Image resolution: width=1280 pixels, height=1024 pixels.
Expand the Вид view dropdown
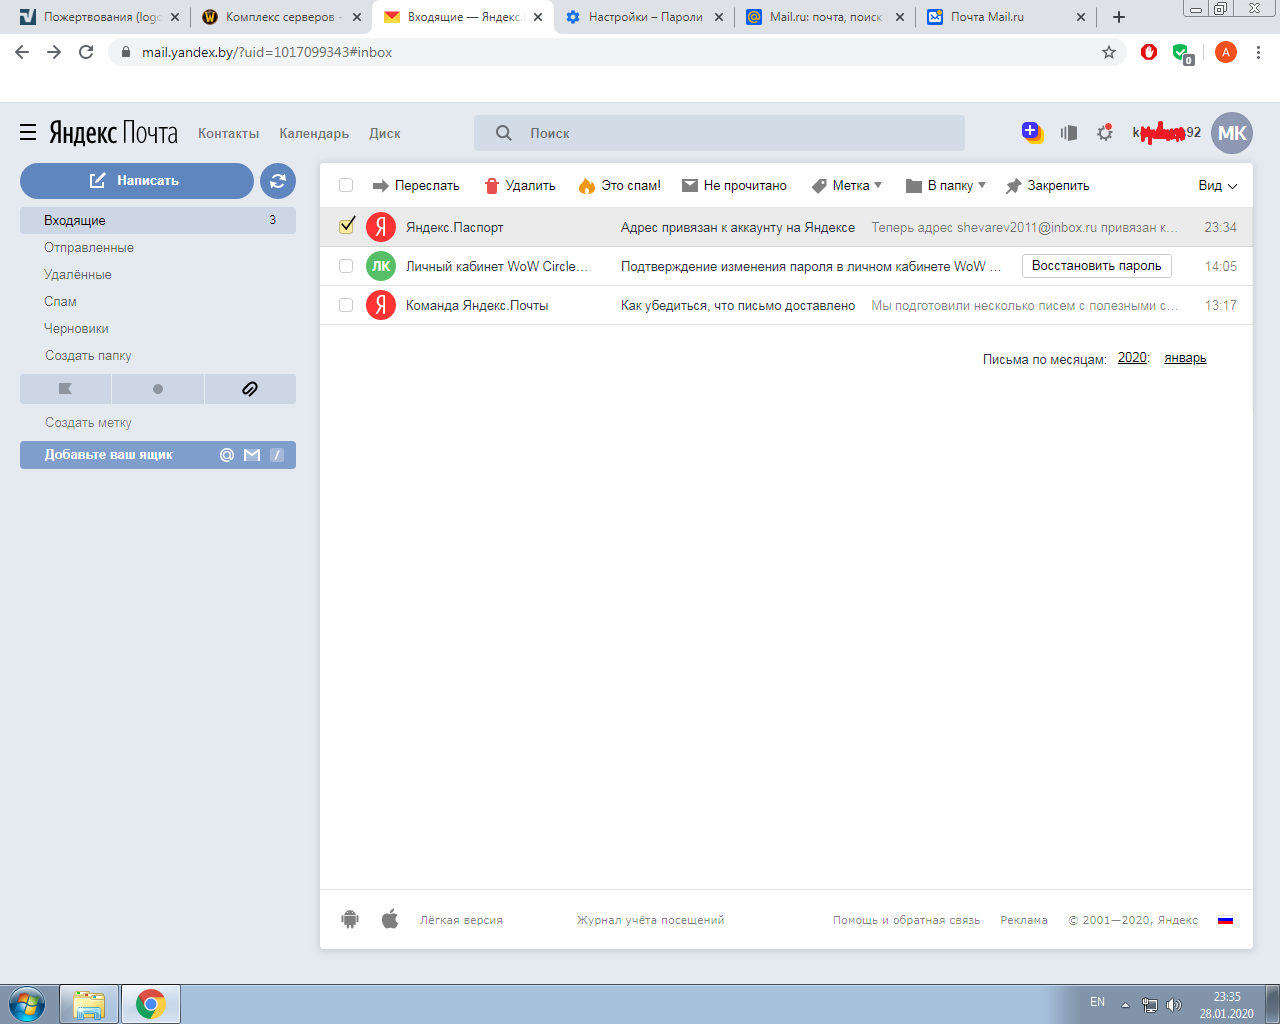pos(1217,186)
